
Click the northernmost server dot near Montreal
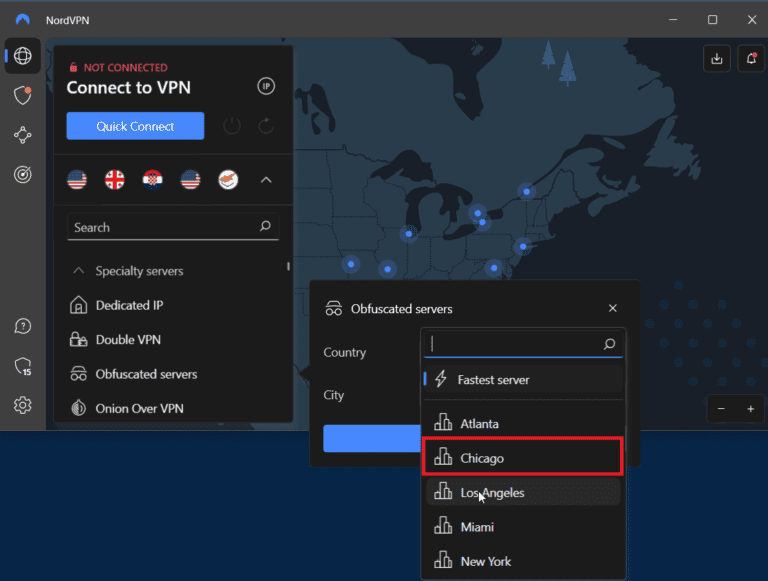pyautogui.click(x=527, y=192)
